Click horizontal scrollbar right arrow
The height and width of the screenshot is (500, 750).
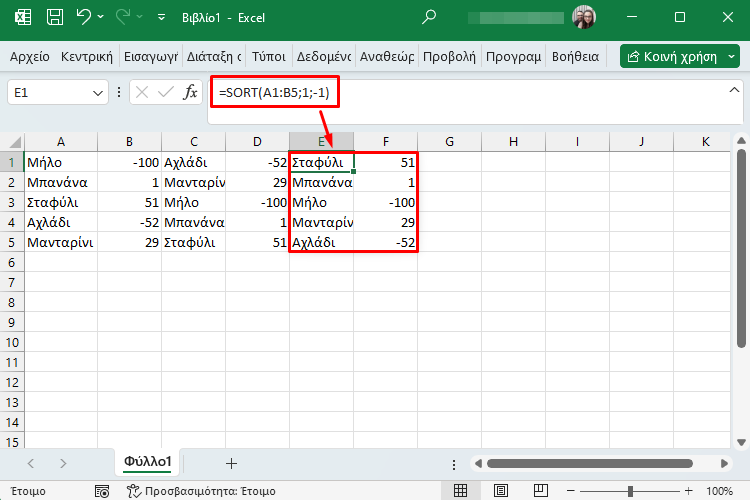point(724,463)
